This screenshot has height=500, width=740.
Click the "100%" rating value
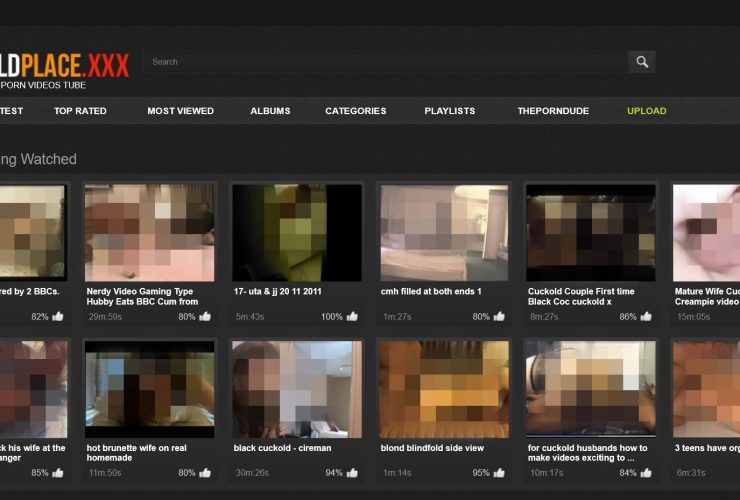pyautogui.click(x=332, y=316)
